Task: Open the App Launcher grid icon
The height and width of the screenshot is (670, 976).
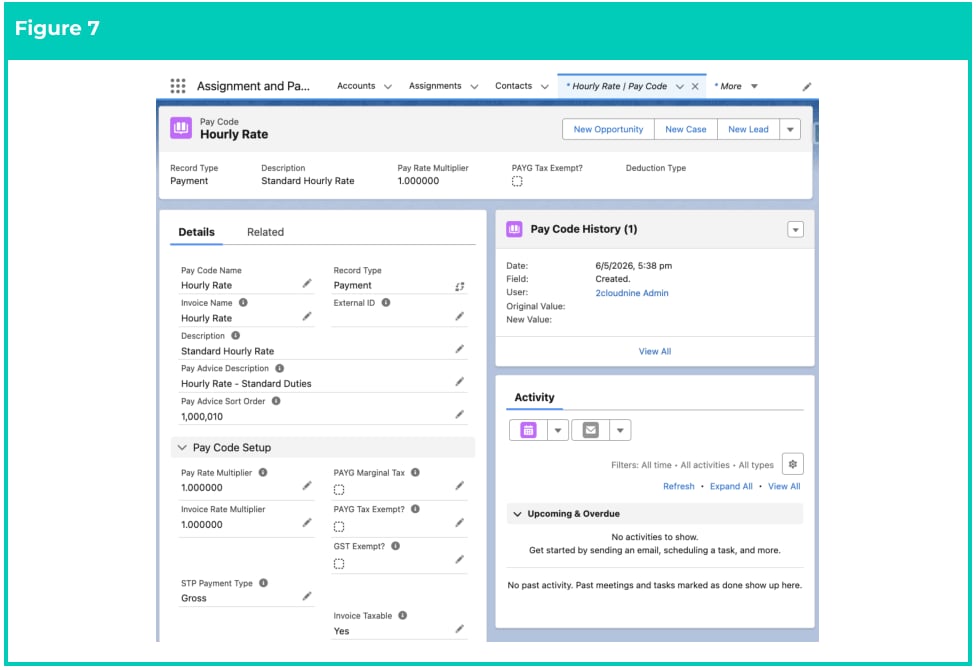Action: pos(178,86)
